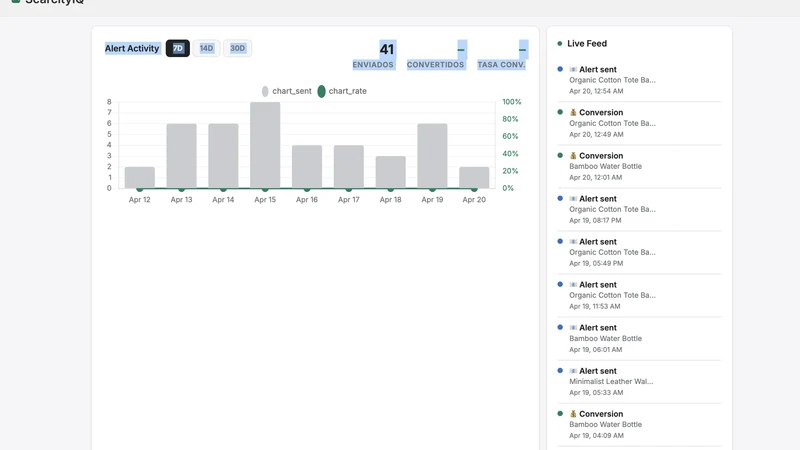
Task: Click blue dot of Apr 19, 05:33 AM alert
Action: (x=560, y=370)
